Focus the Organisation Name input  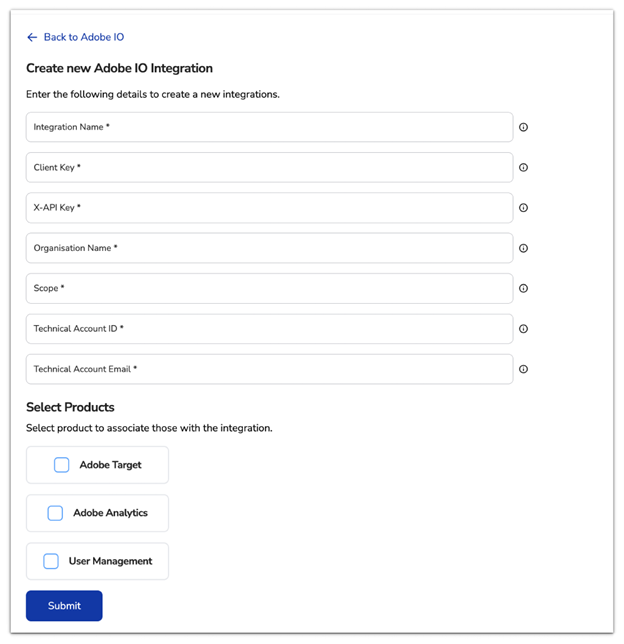coord(269,248)
